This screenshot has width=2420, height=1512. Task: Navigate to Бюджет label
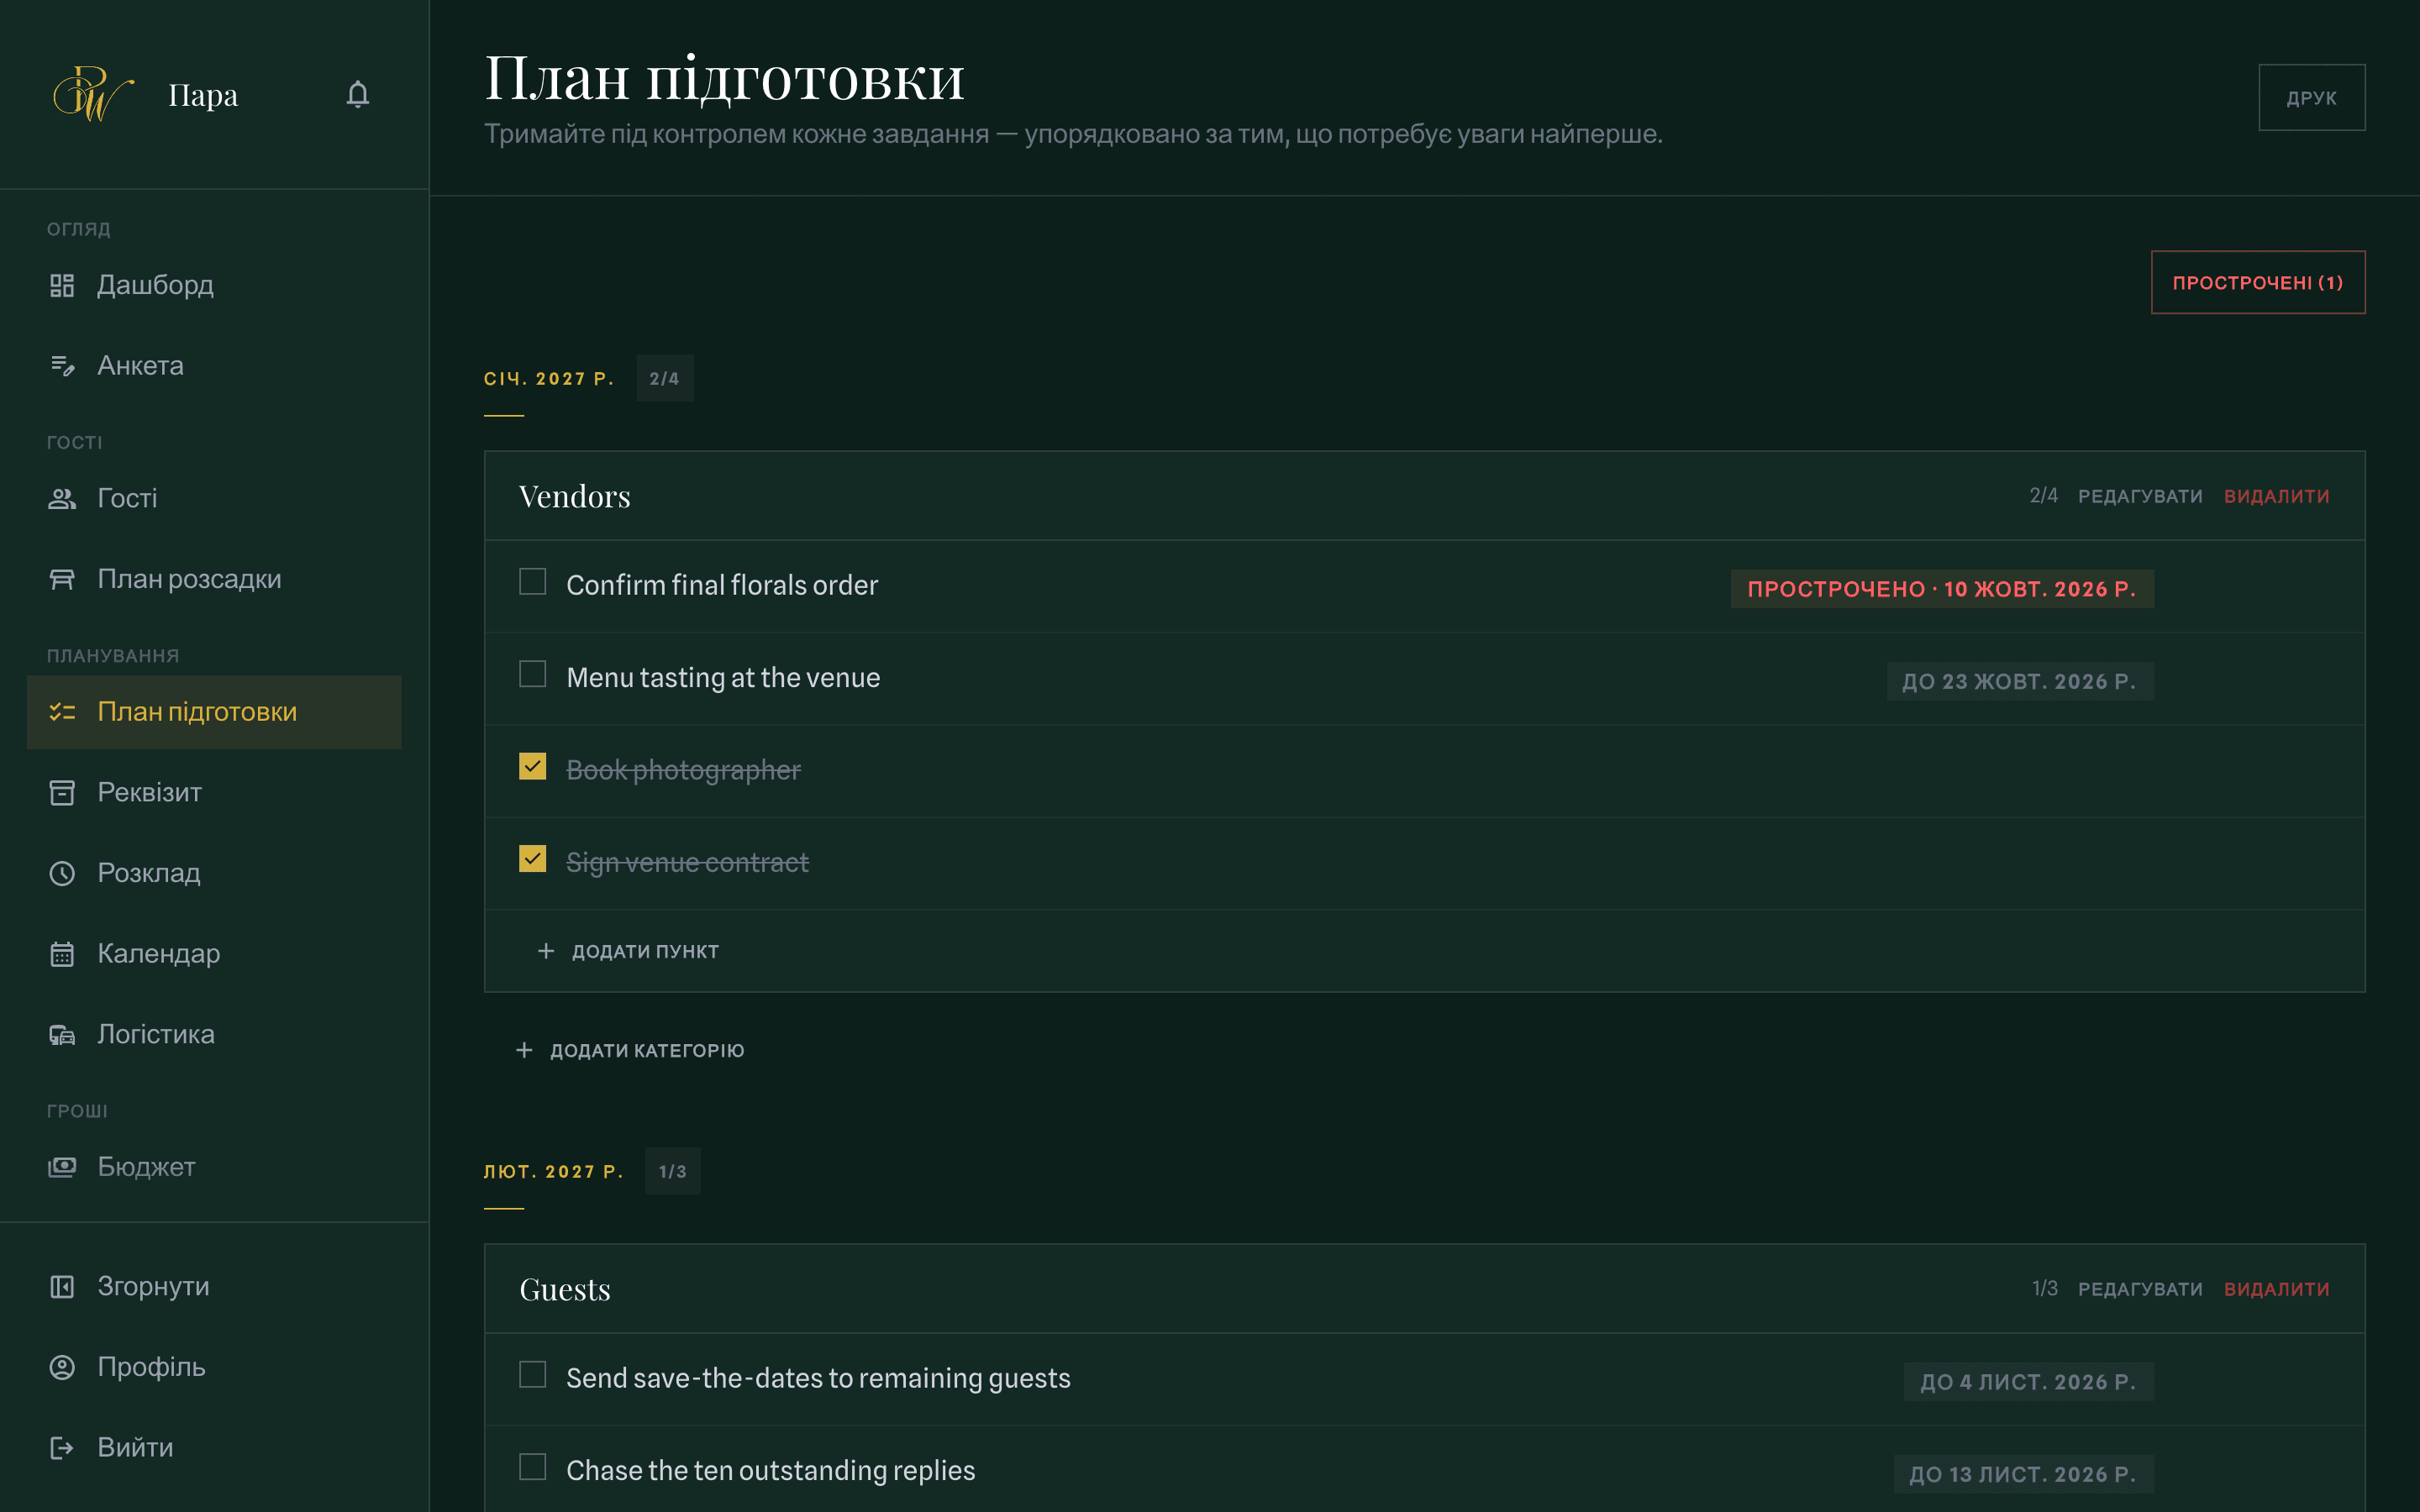[146, 1167]
